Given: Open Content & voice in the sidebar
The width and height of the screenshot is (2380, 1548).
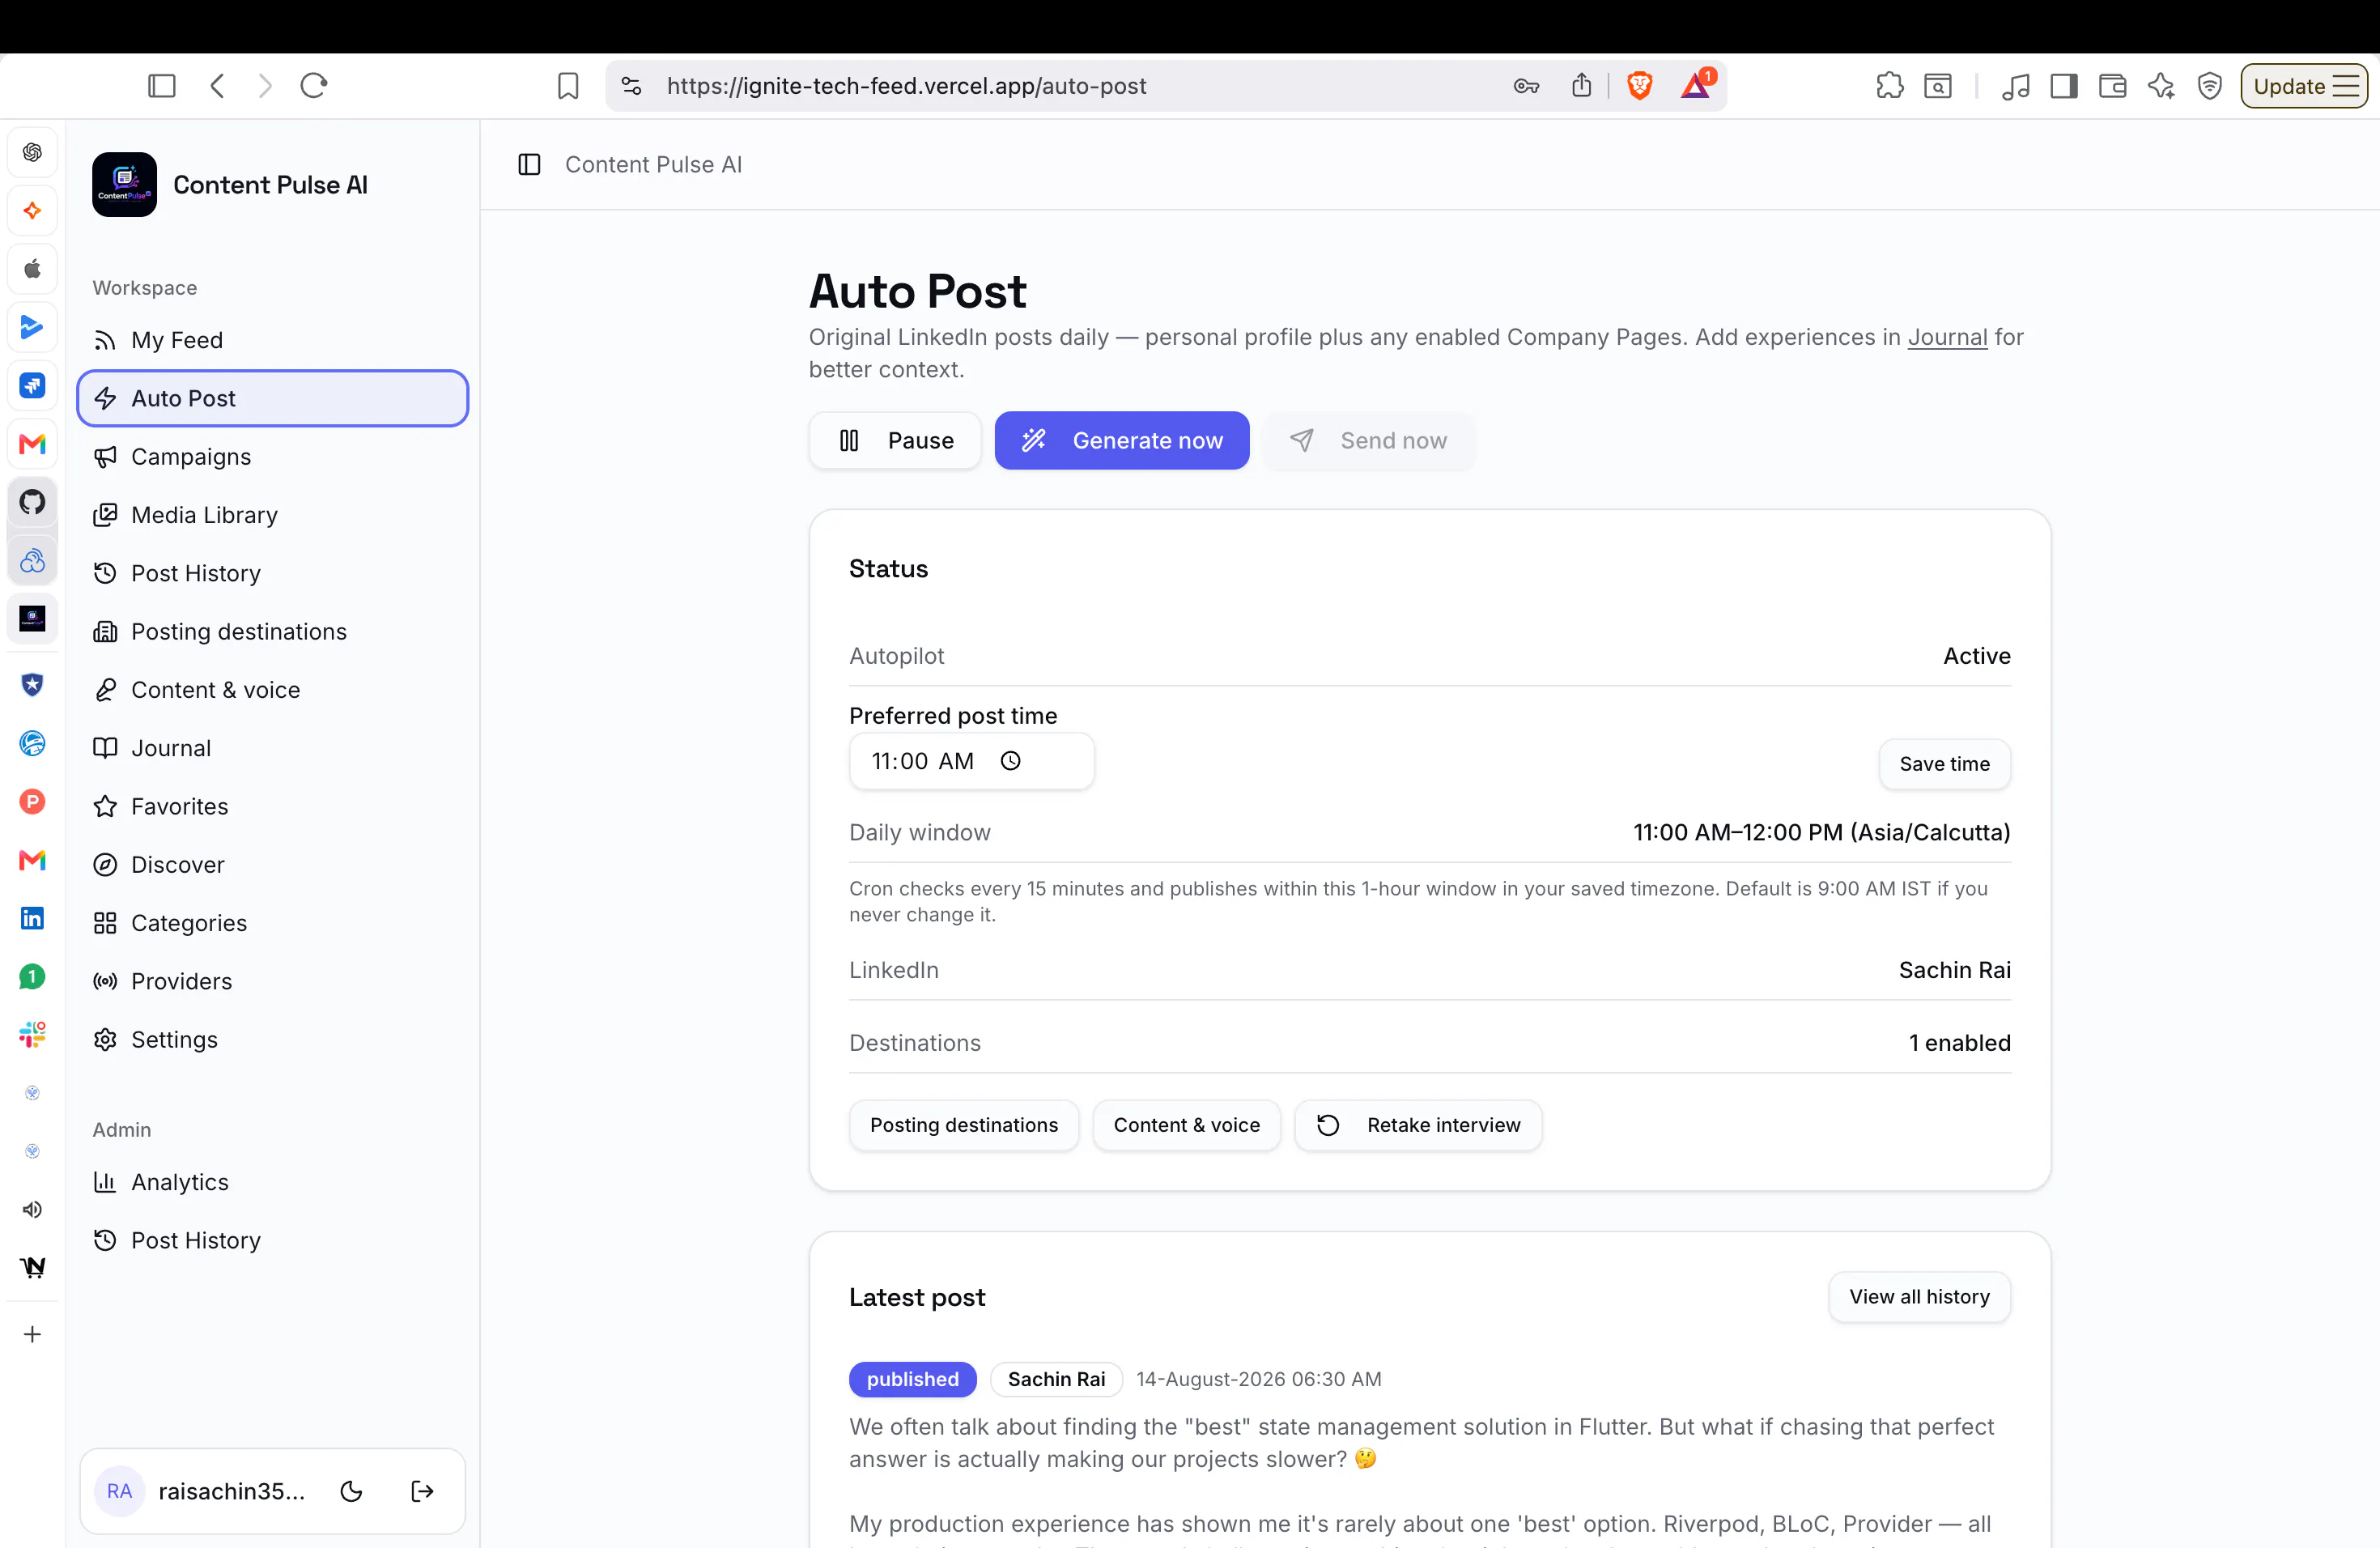Looking at the screenshot, I should pyautogui.click(x=272, y=690).
